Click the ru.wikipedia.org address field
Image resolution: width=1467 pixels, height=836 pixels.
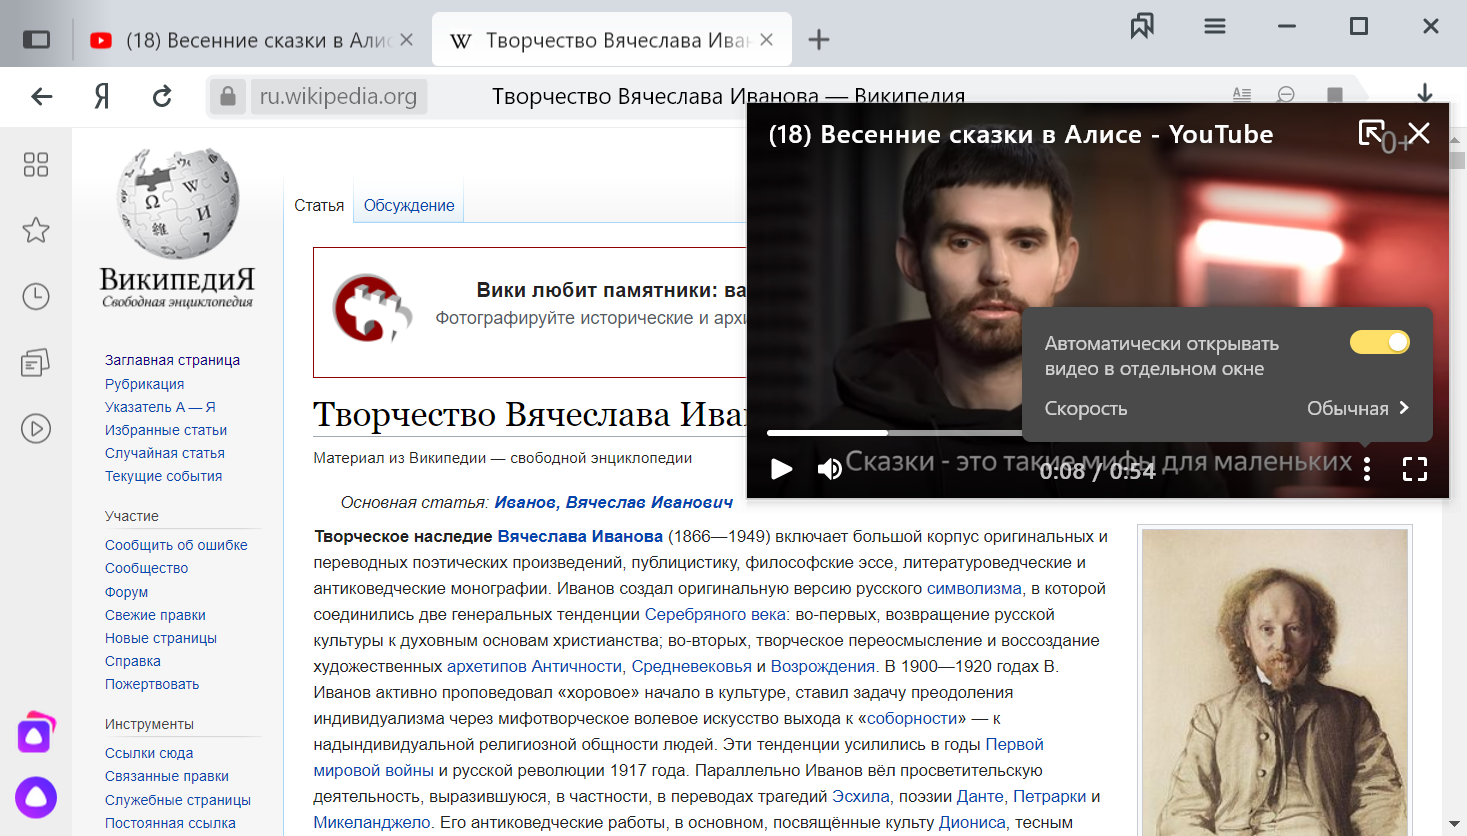(339, 96)
